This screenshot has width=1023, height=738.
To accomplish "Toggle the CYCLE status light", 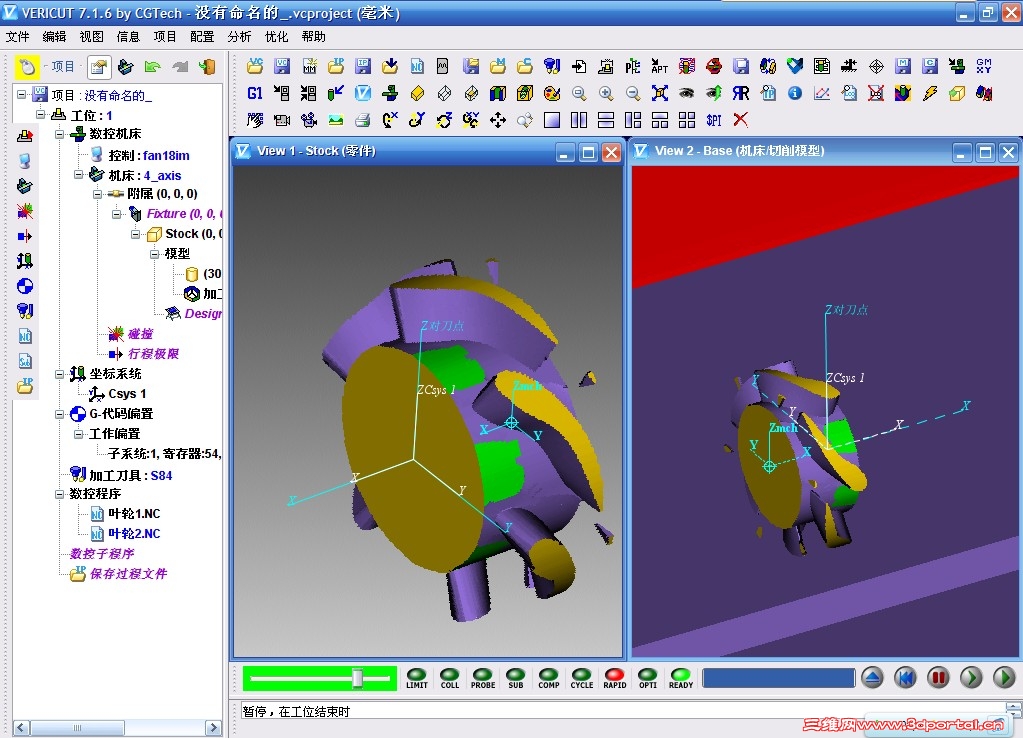I will 581,677.
